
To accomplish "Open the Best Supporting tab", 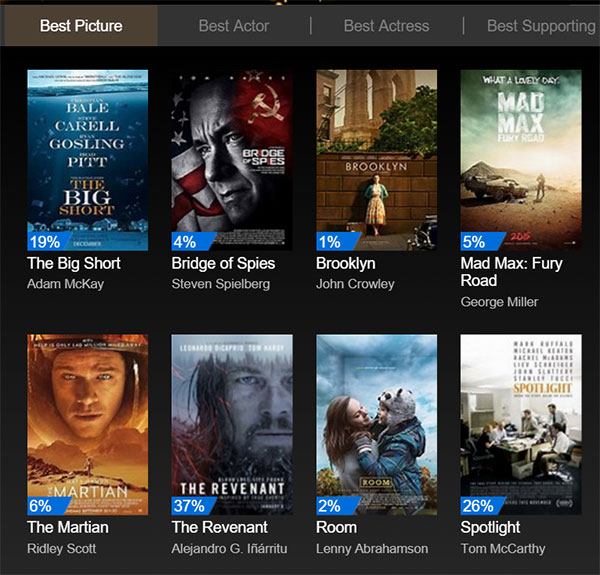I will click(x=541, y=26).
